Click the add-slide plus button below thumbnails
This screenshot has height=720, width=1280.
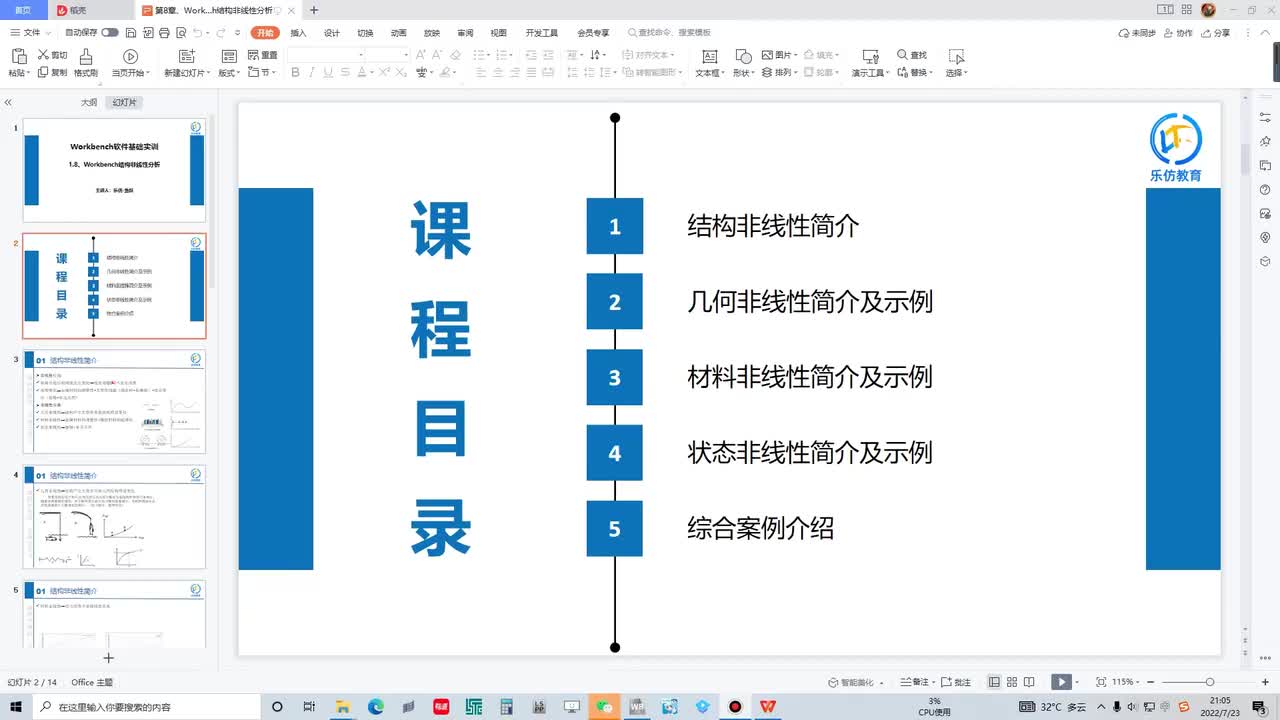click(x=109, y=657)
